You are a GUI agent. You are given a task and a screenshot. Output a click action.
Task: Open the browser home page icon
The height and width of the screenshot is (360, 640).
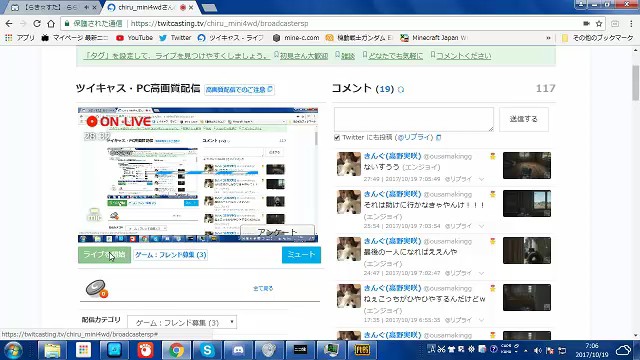[x=51, y=24]
